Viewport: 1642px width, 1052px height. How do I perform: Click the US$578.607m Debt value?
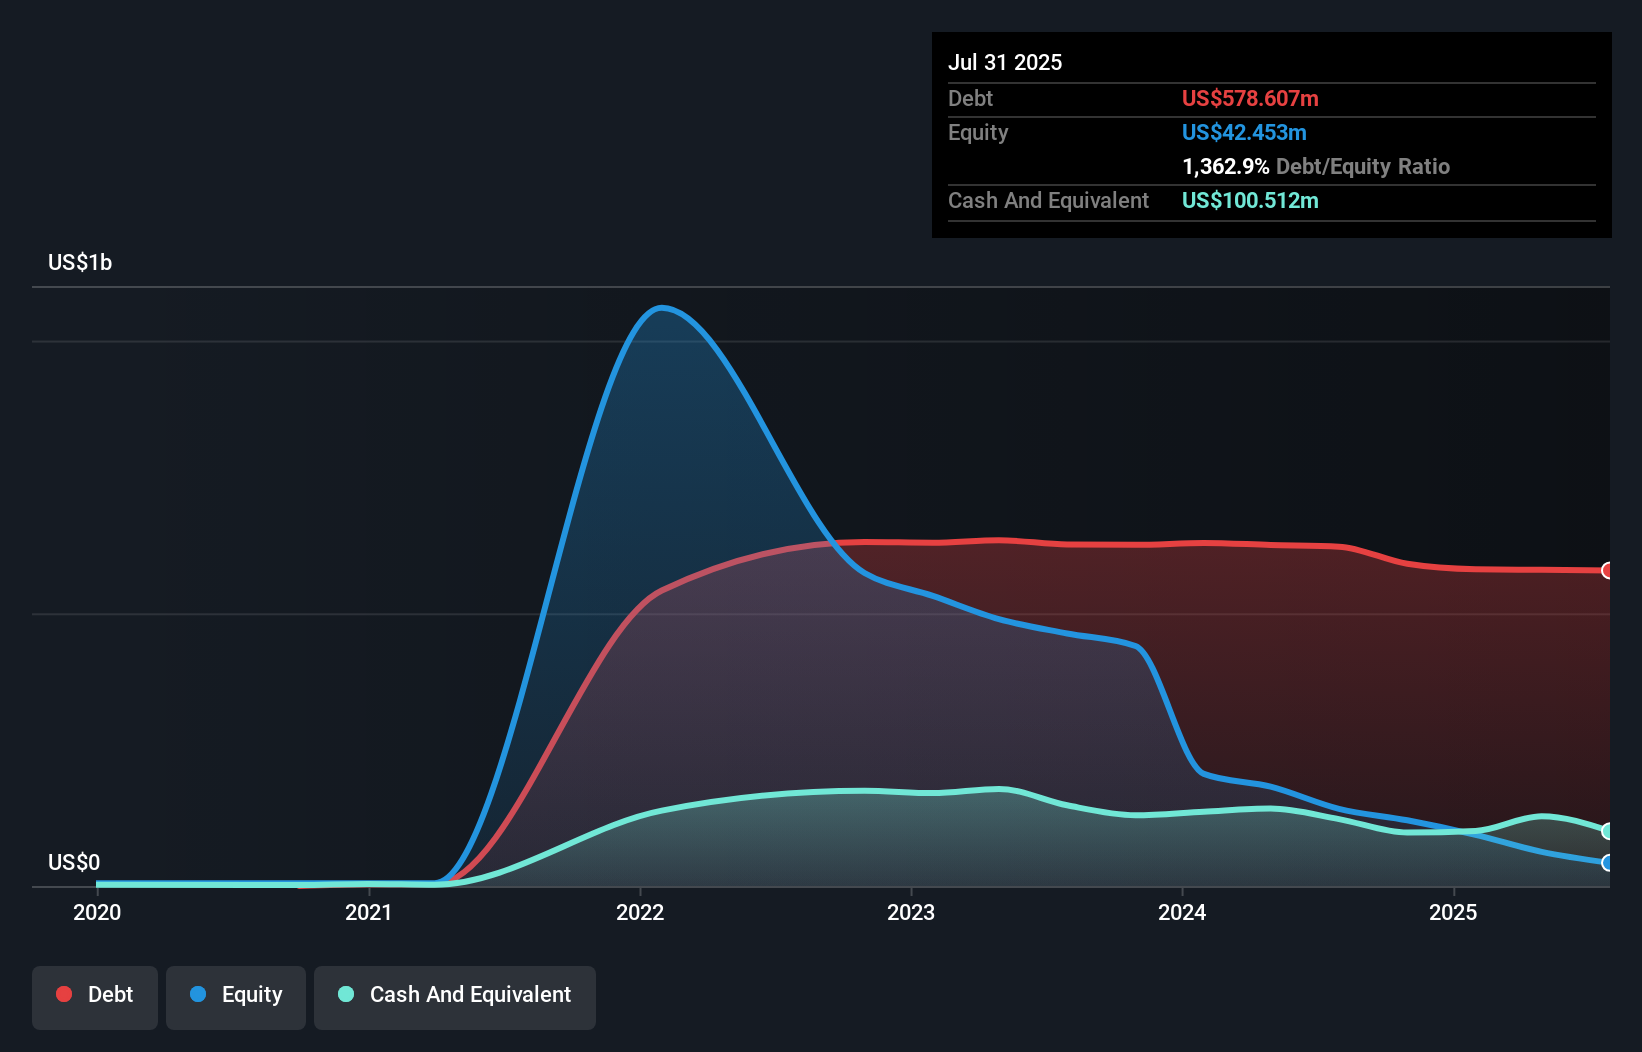1249,99
